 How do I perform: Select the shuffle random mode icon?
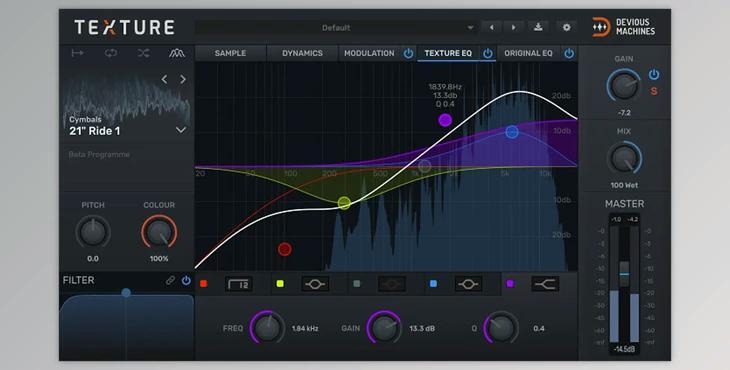pos(143,53)
